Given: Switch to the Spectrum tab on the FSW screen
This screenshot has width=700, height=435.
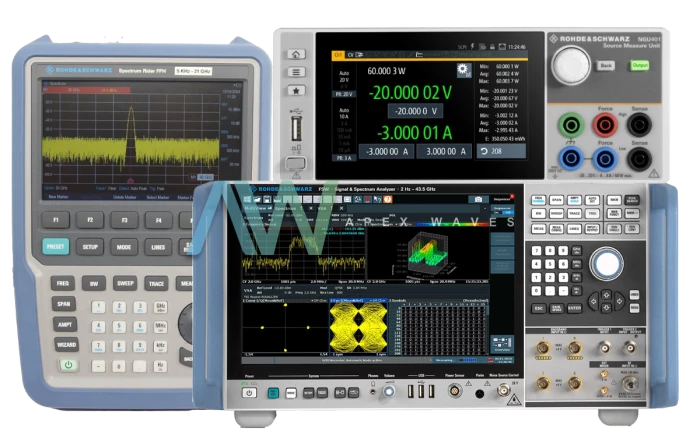Looking at the screenshot, I should (x=285, y=208).
